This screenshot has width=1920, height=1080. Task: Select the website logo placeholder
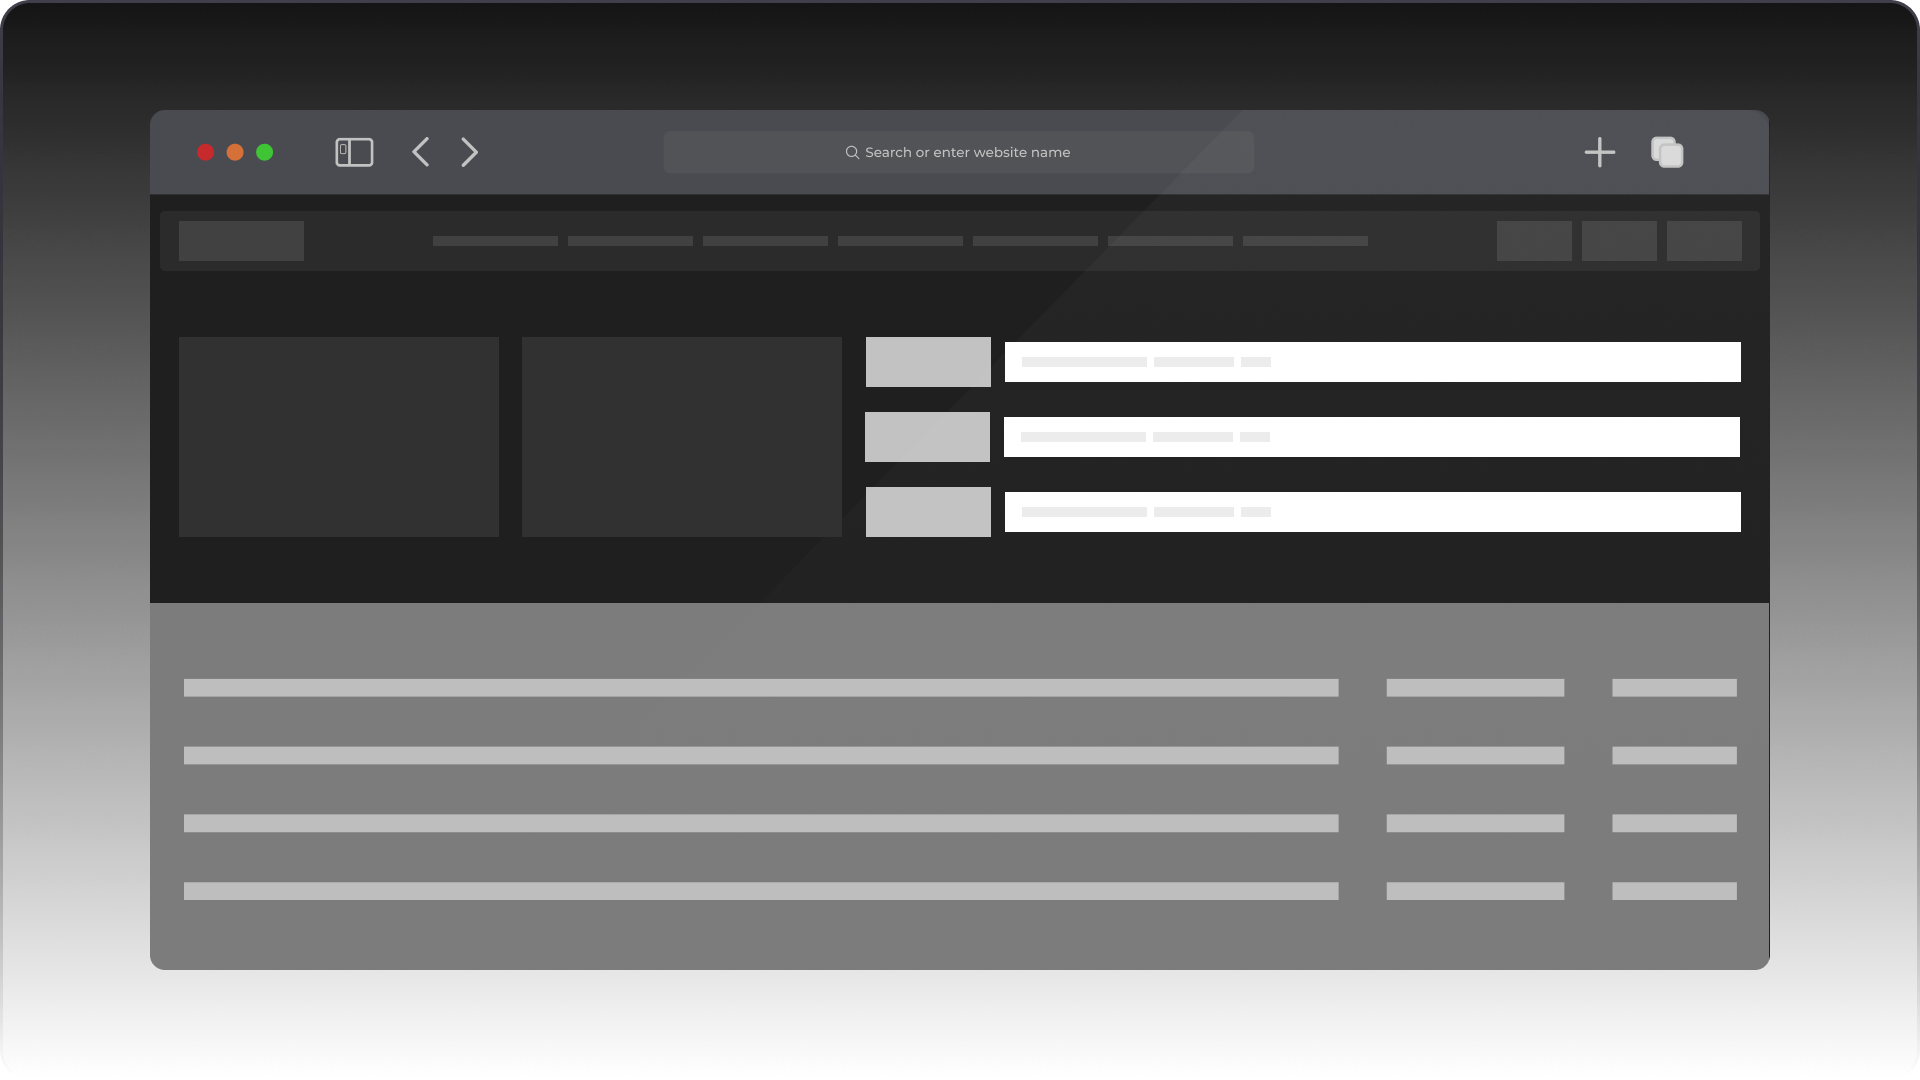coord(241,241)
